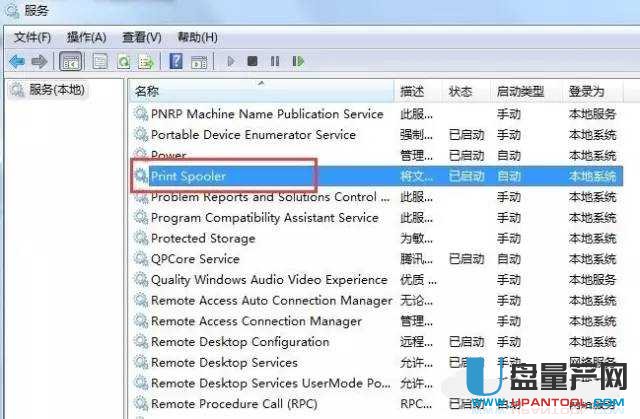Open the 查看(V) menu
This screenshot has width=640, height=419.
point(142,38)
